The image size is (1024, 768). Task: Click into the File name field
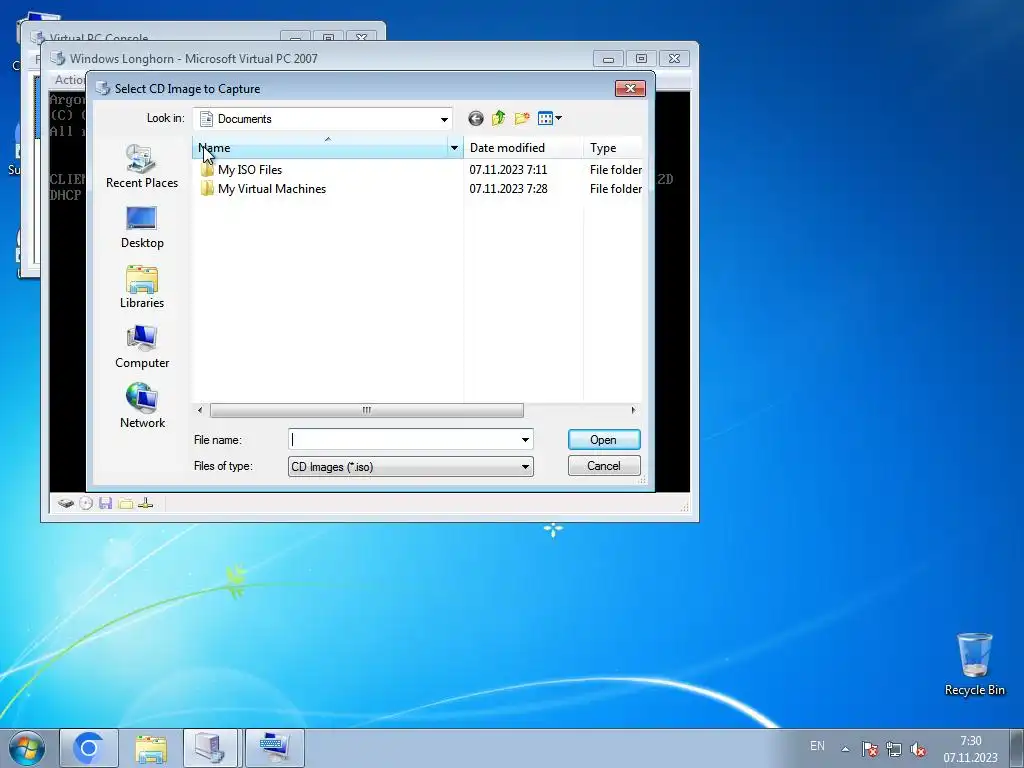pyautogui.click(x=404, y=440)
